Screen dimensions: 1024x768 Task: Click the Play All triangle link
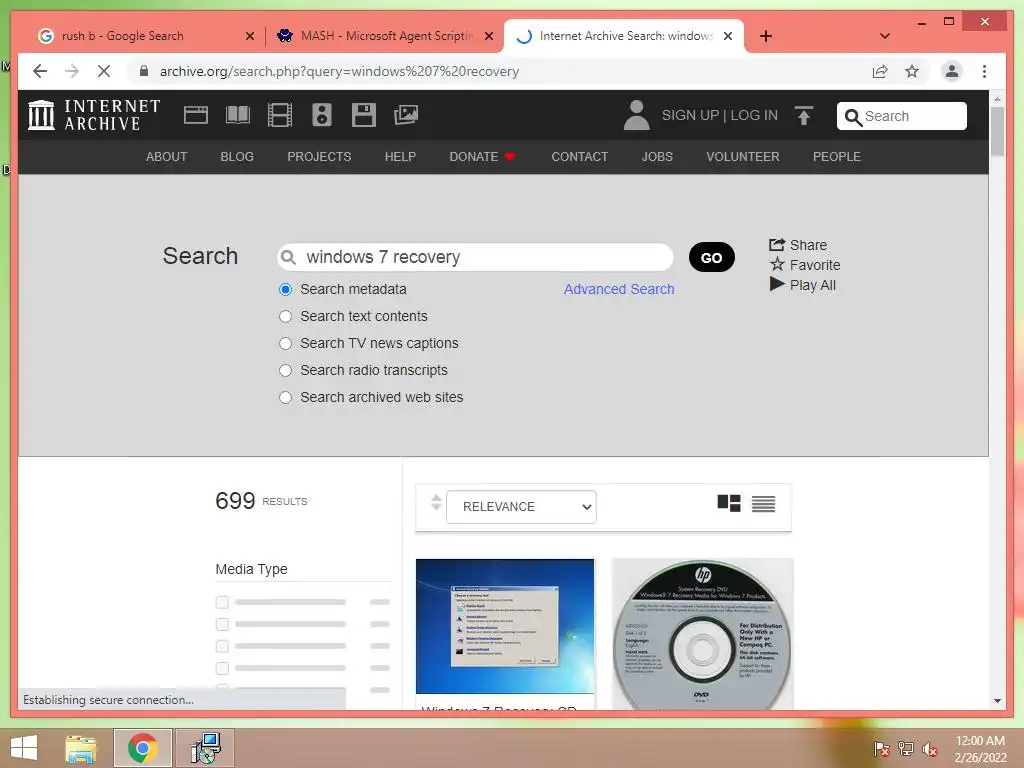(x=803, y=285)
